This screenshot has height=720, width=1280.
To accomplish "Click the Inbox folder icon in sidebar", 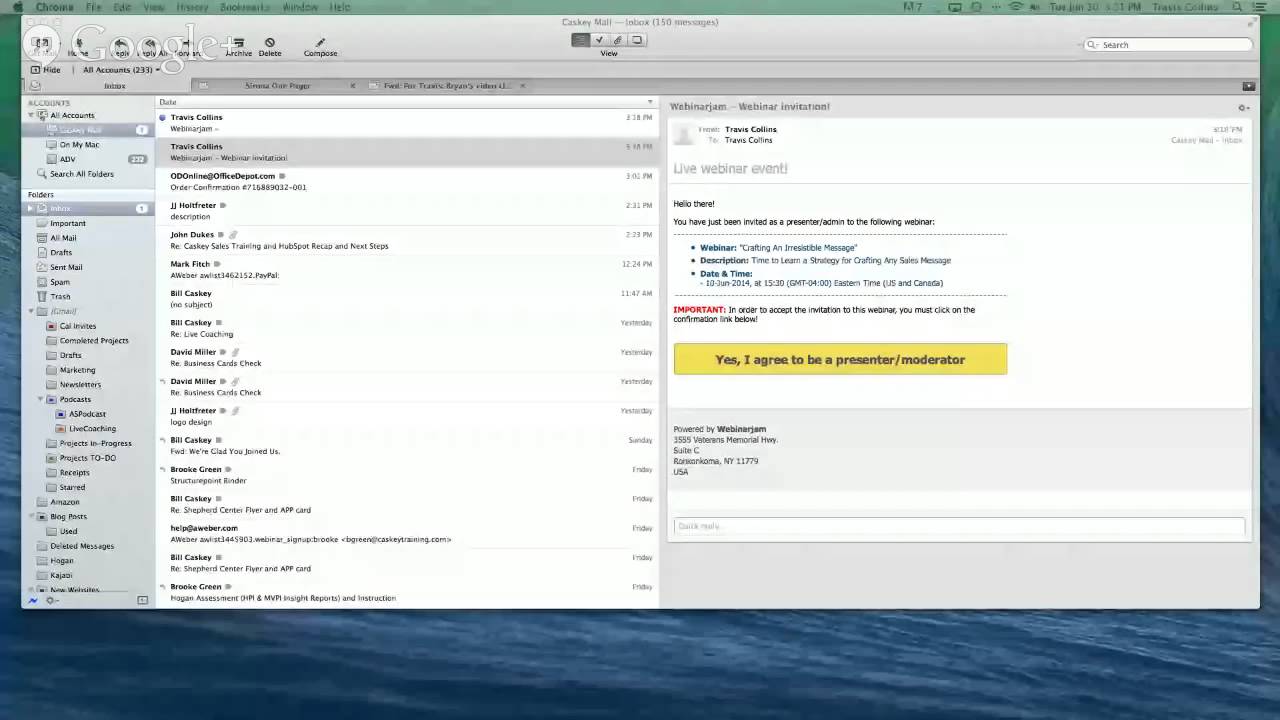I will (x=42, y=208).
